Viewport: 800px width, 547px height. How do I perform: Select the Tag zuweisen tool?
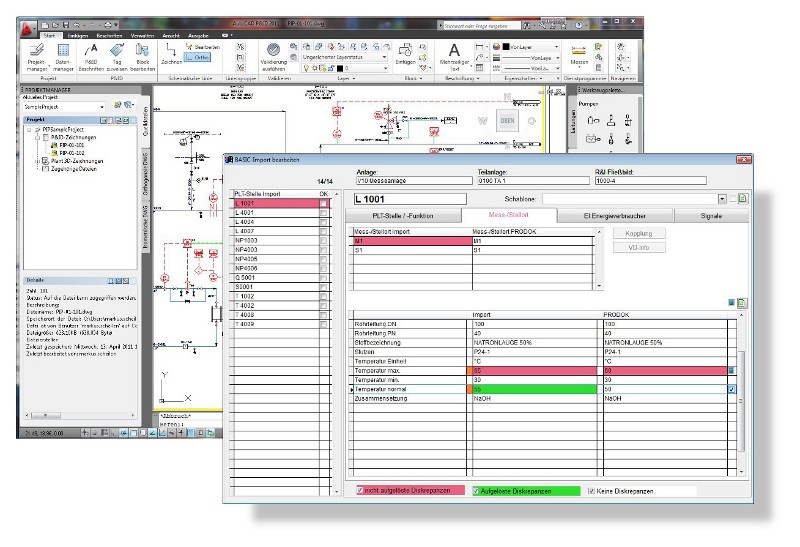click(x=117, y=57)
